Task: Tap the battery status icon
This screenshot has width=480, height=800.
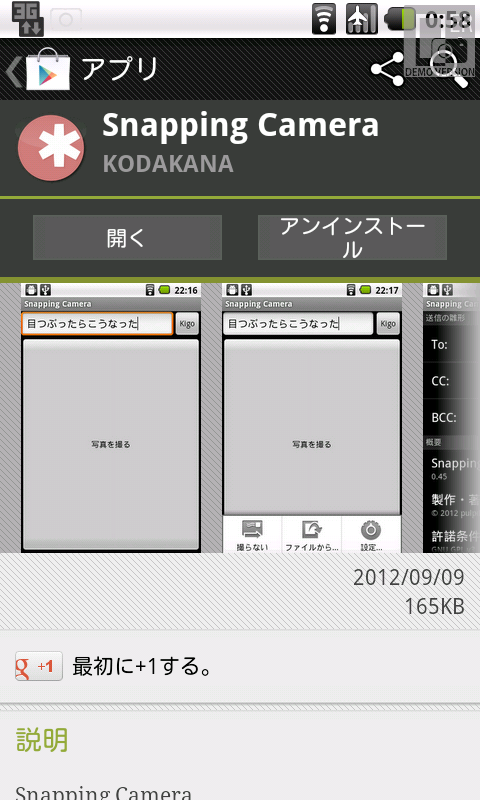Action: coord(401,19)
